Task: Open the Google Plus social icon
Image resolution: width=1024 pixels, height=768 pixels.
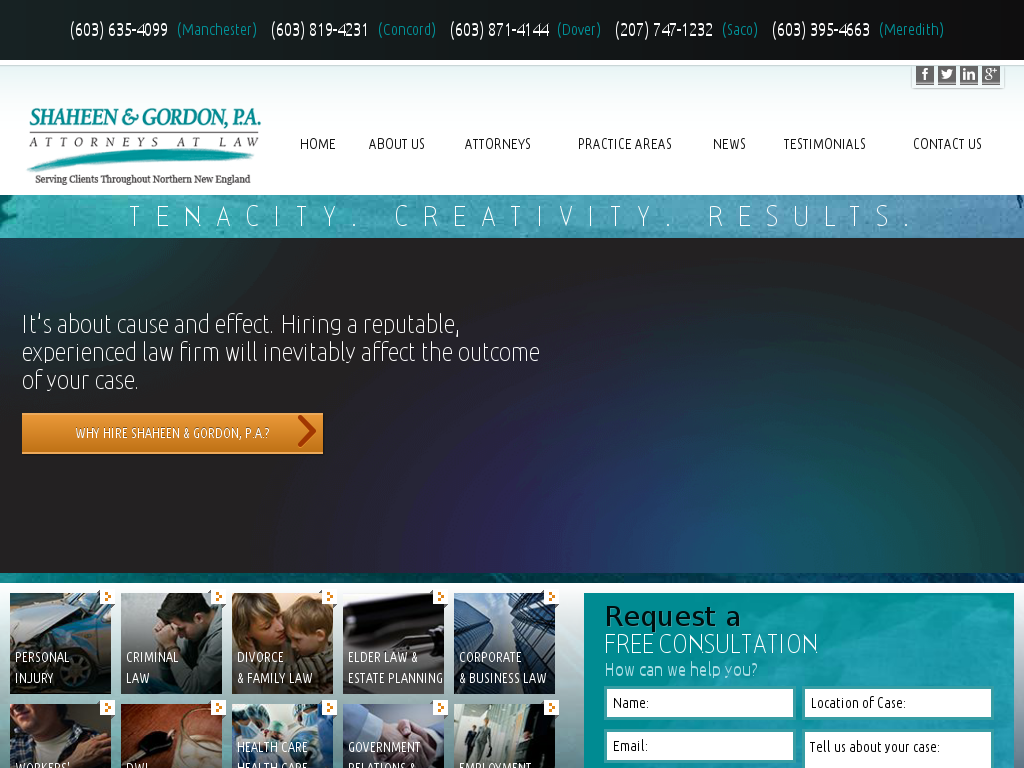Action: [x=991, y=75]
